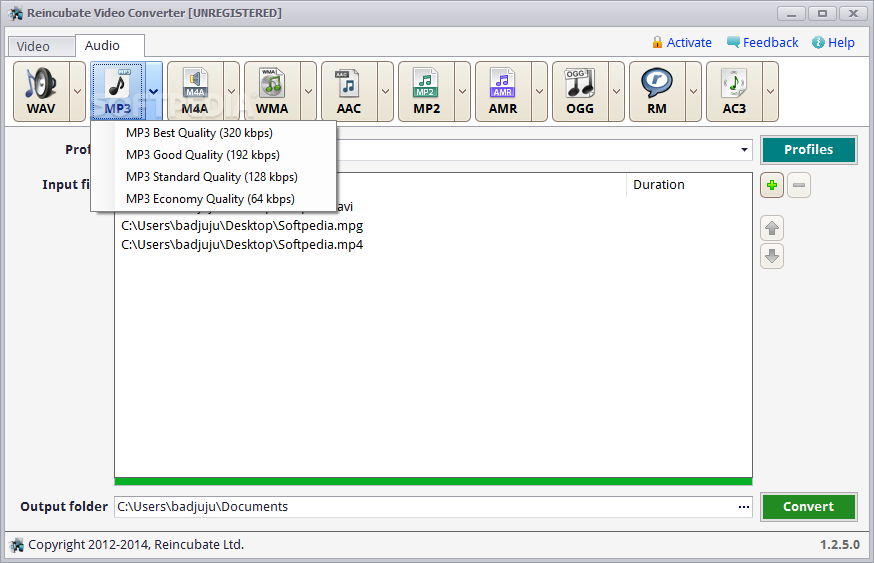Collapse the MP3 presets dropdown arrow
874x563 pixels.
[154, 91]
